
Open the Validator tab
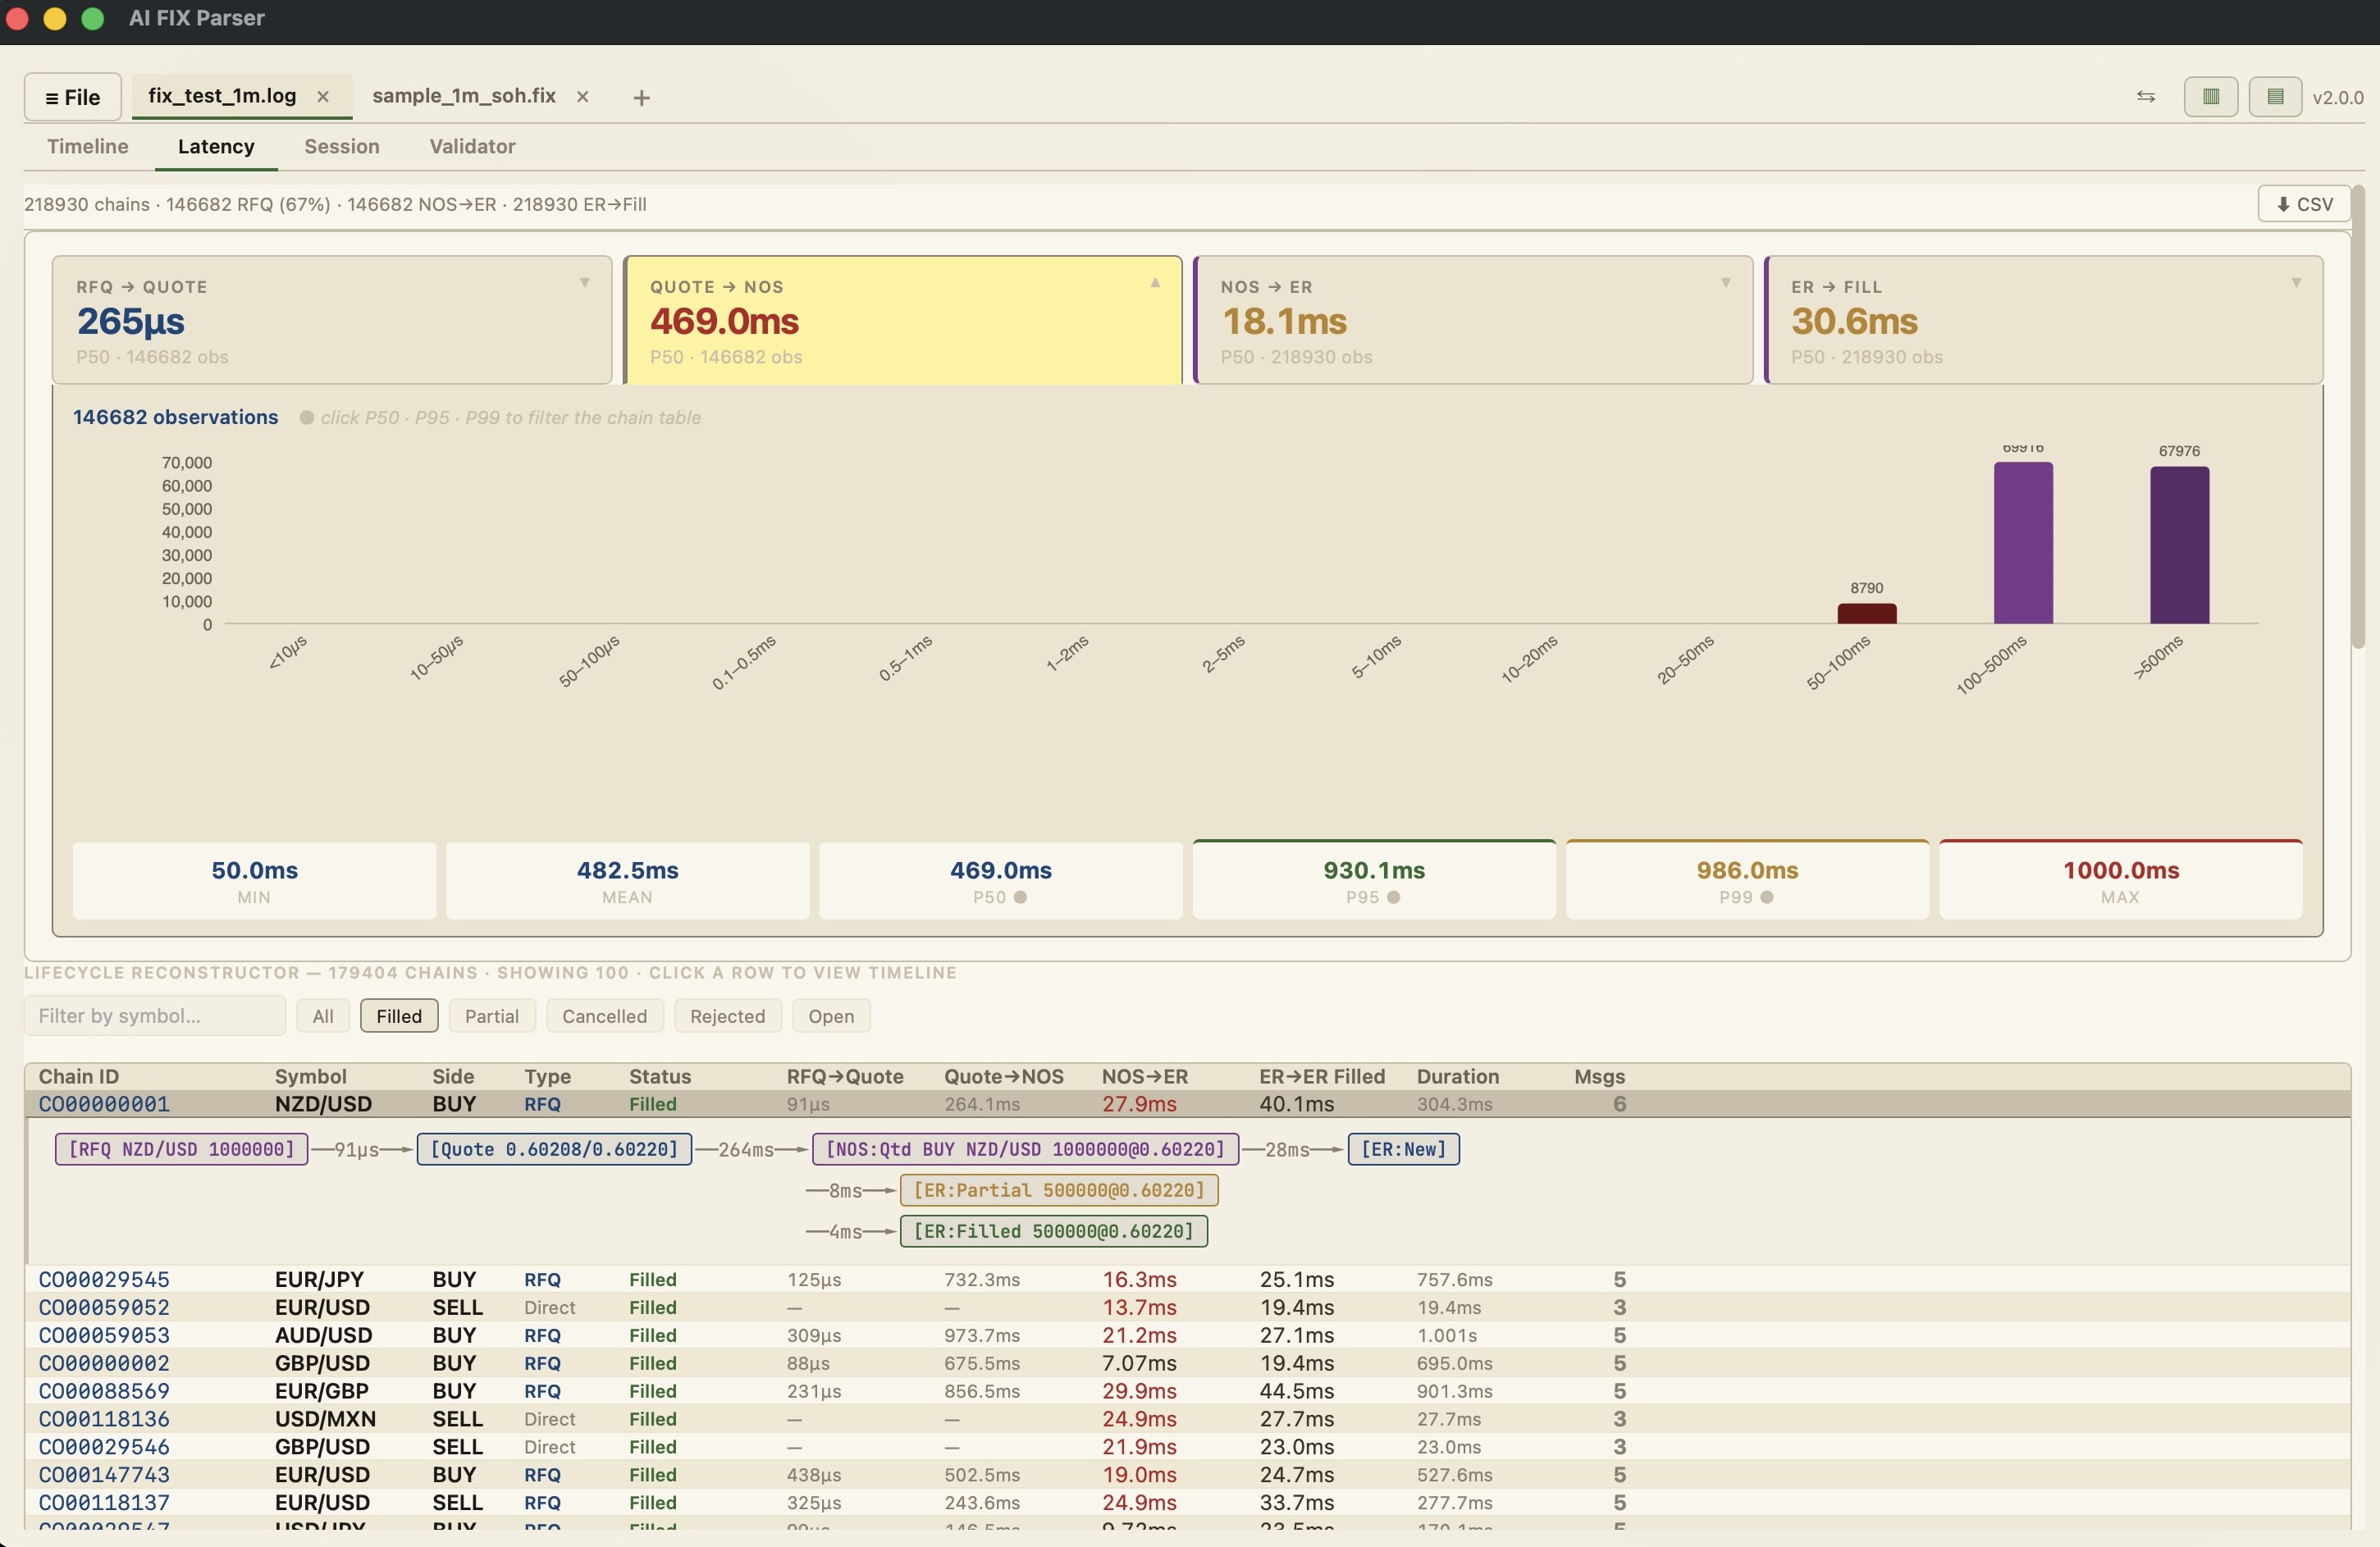tap(472, 146)
